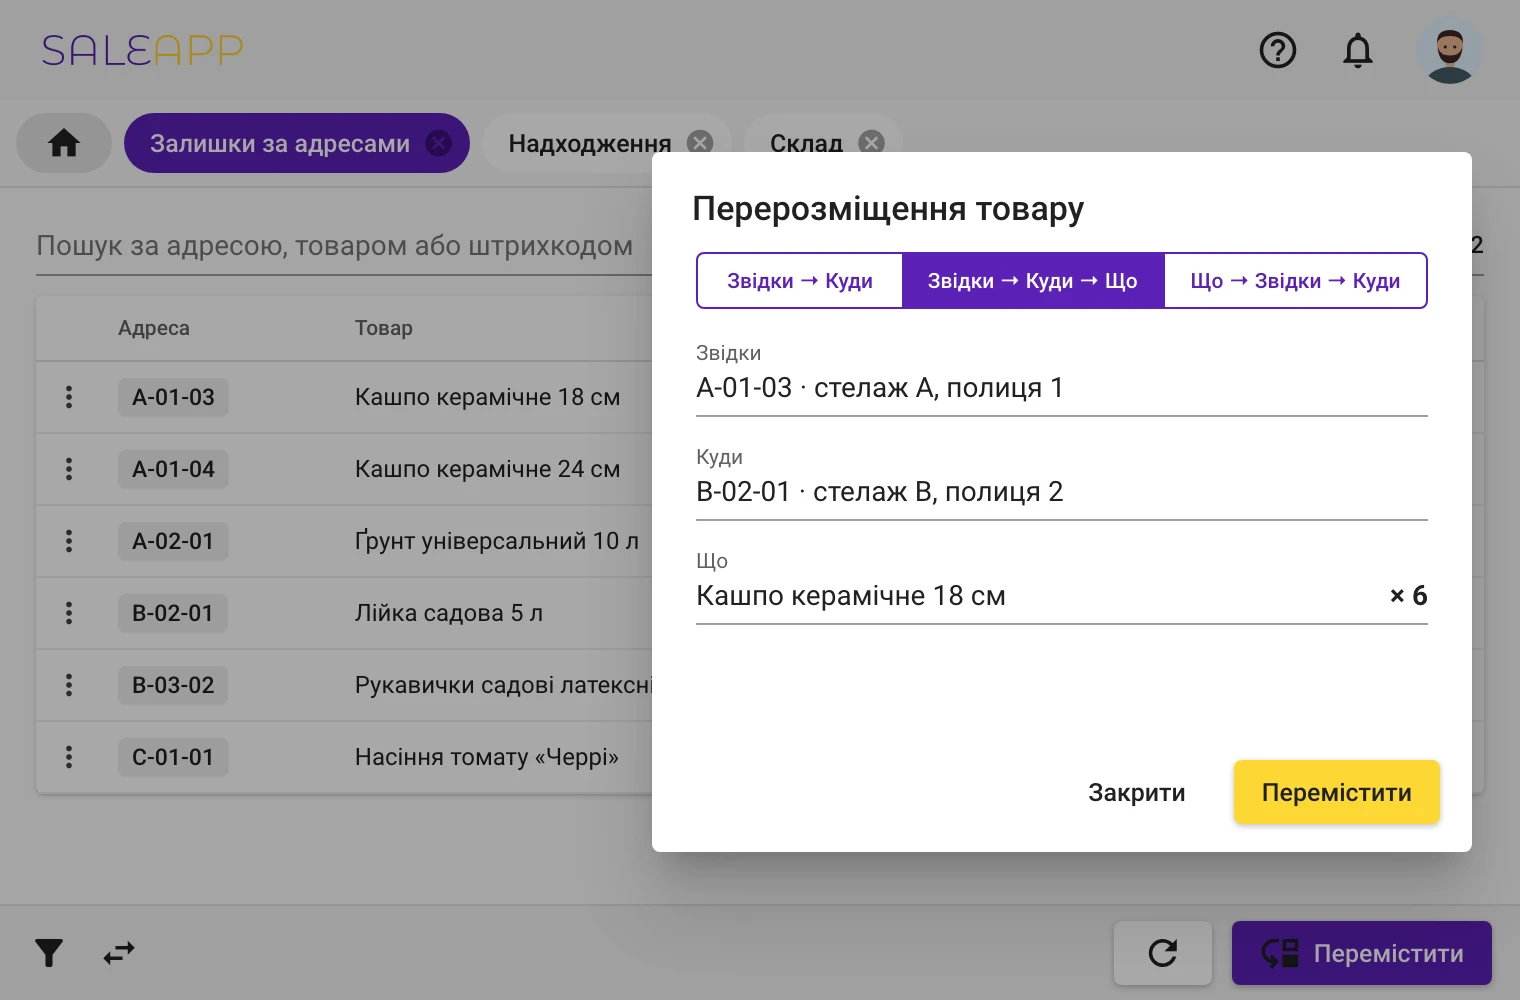Click the B-02-01 address chip in table

coord(173,613)
